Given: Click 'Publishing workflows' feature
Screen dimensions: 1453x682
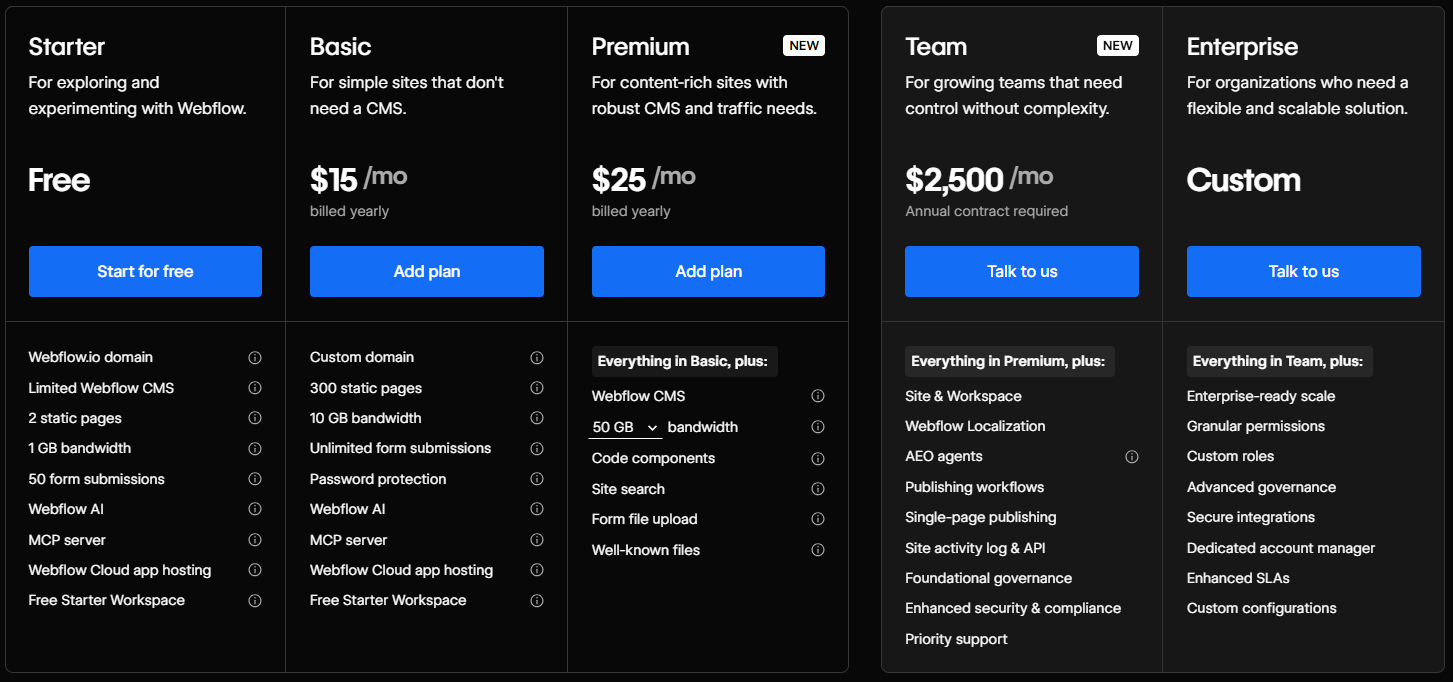Looking at the screenshot, I should [975, 487].
